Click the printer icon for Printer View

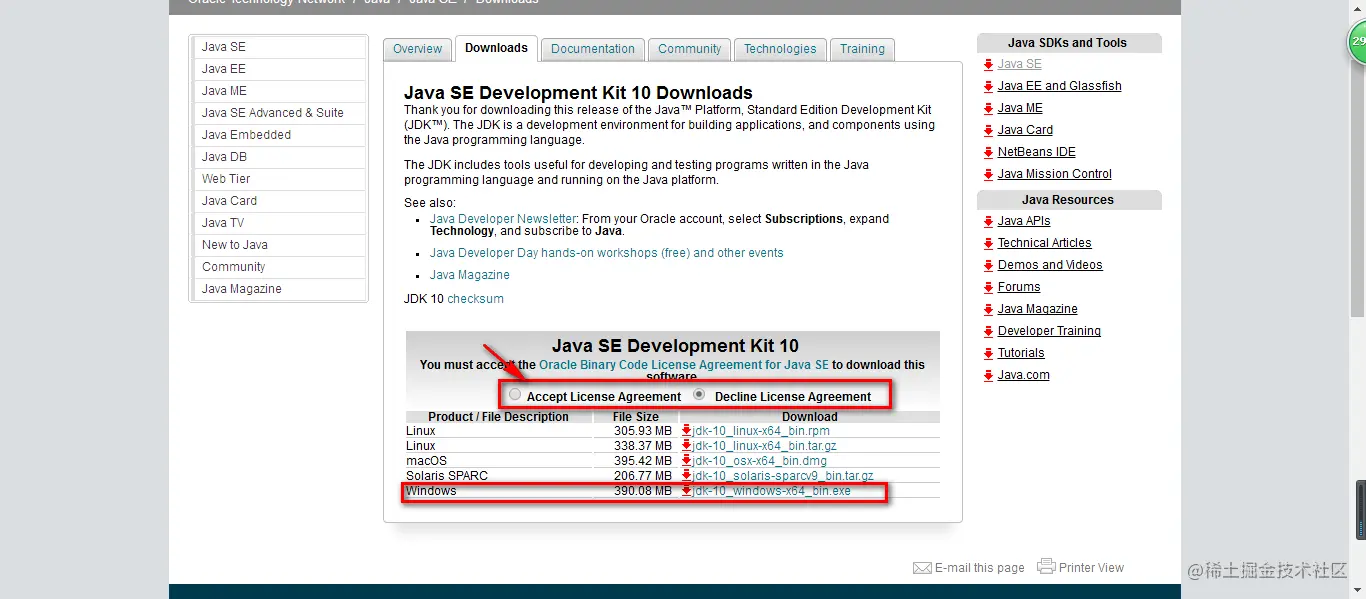pyautogui.click(x=1046, y=566)
